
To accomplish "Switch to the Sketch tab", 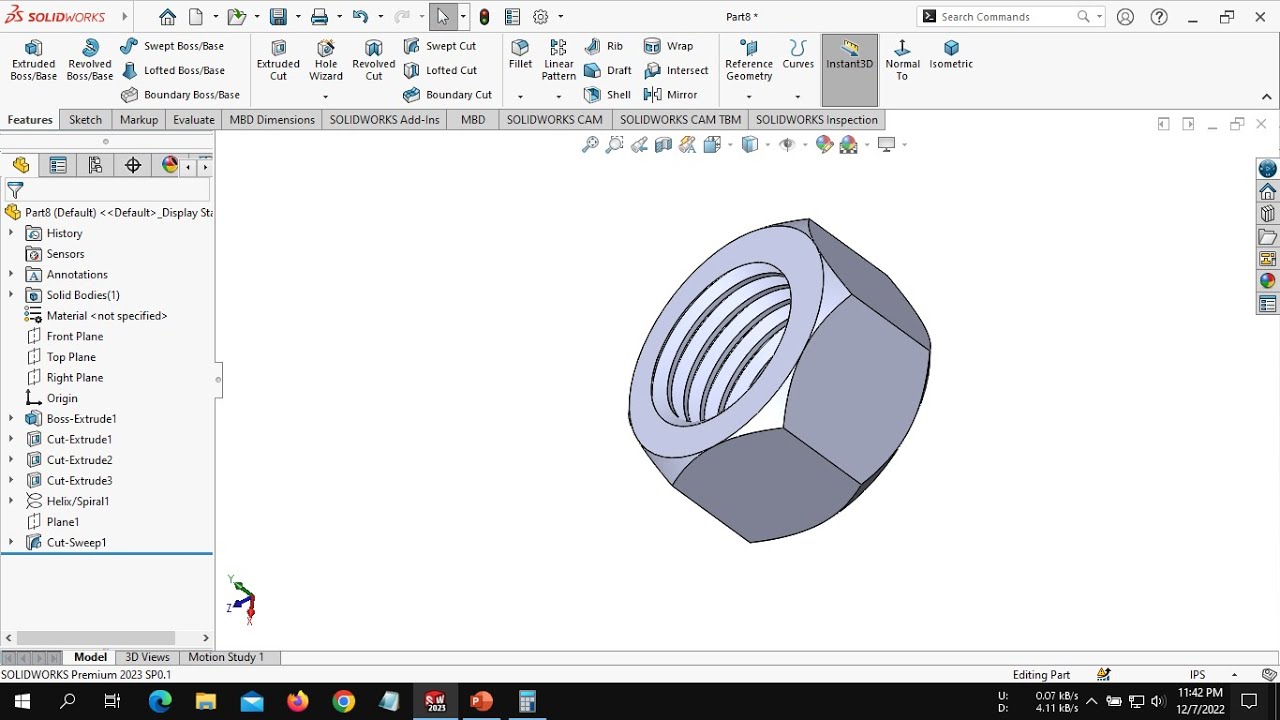I will point(85,120).
